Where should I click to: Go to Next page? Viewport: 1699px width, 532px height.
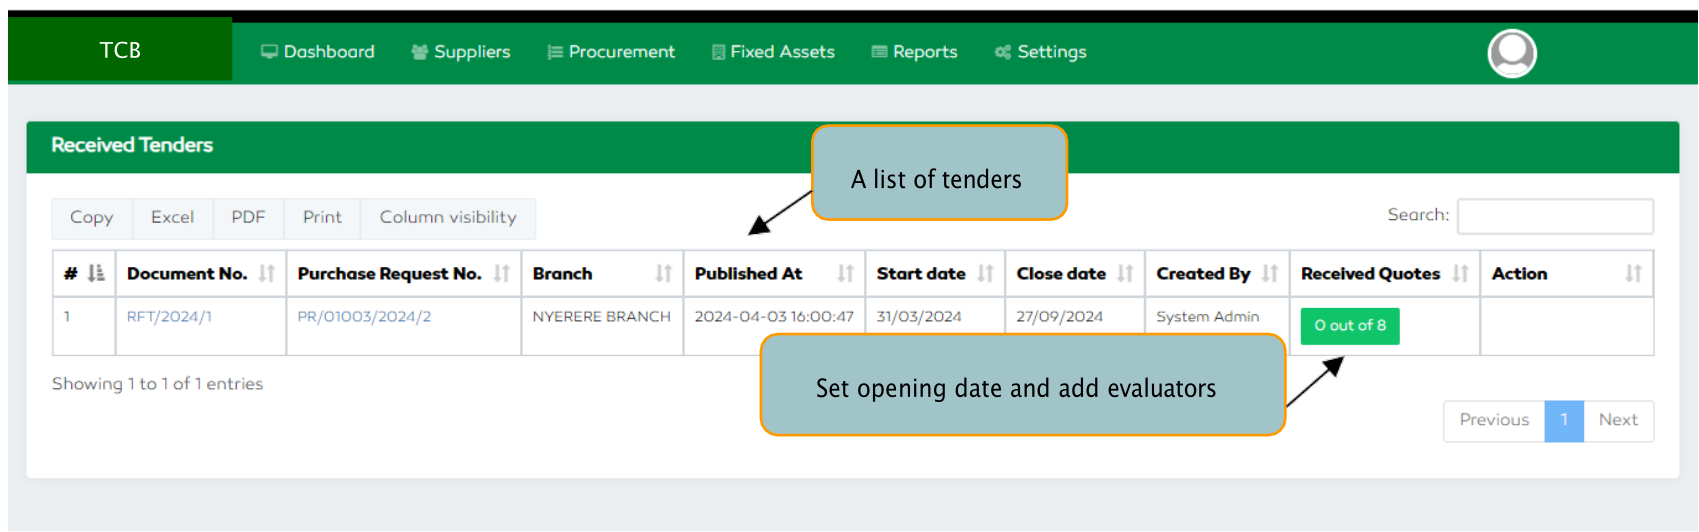(1618, 421)
